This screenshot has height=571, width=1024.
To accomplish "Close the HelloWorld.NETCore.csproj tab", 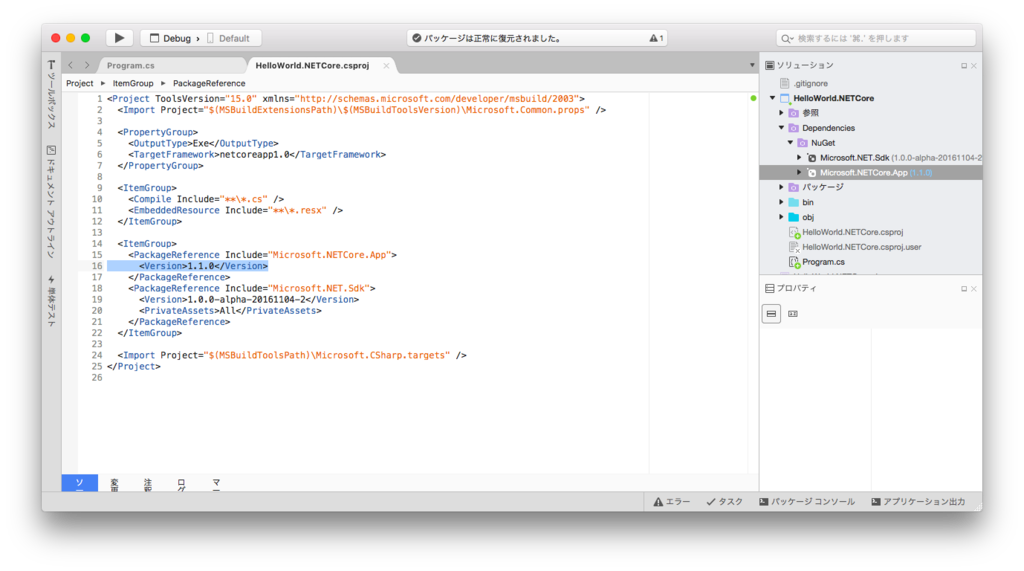I will click(x=386, y=65).
